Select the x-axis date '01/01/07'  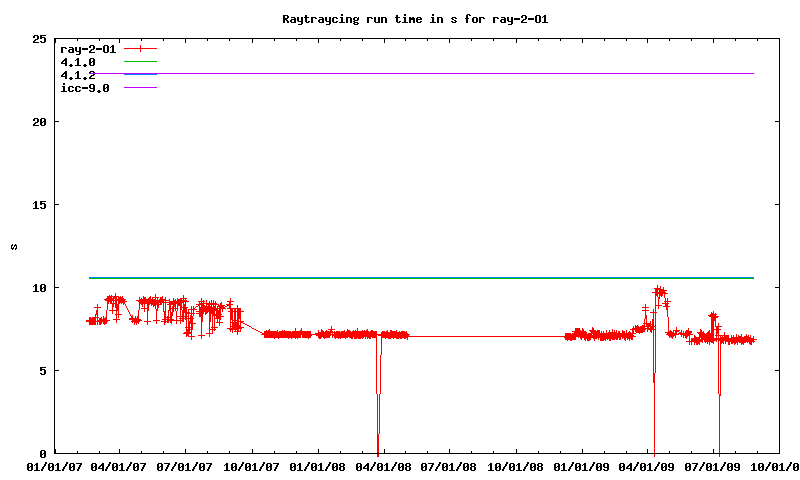54,466
